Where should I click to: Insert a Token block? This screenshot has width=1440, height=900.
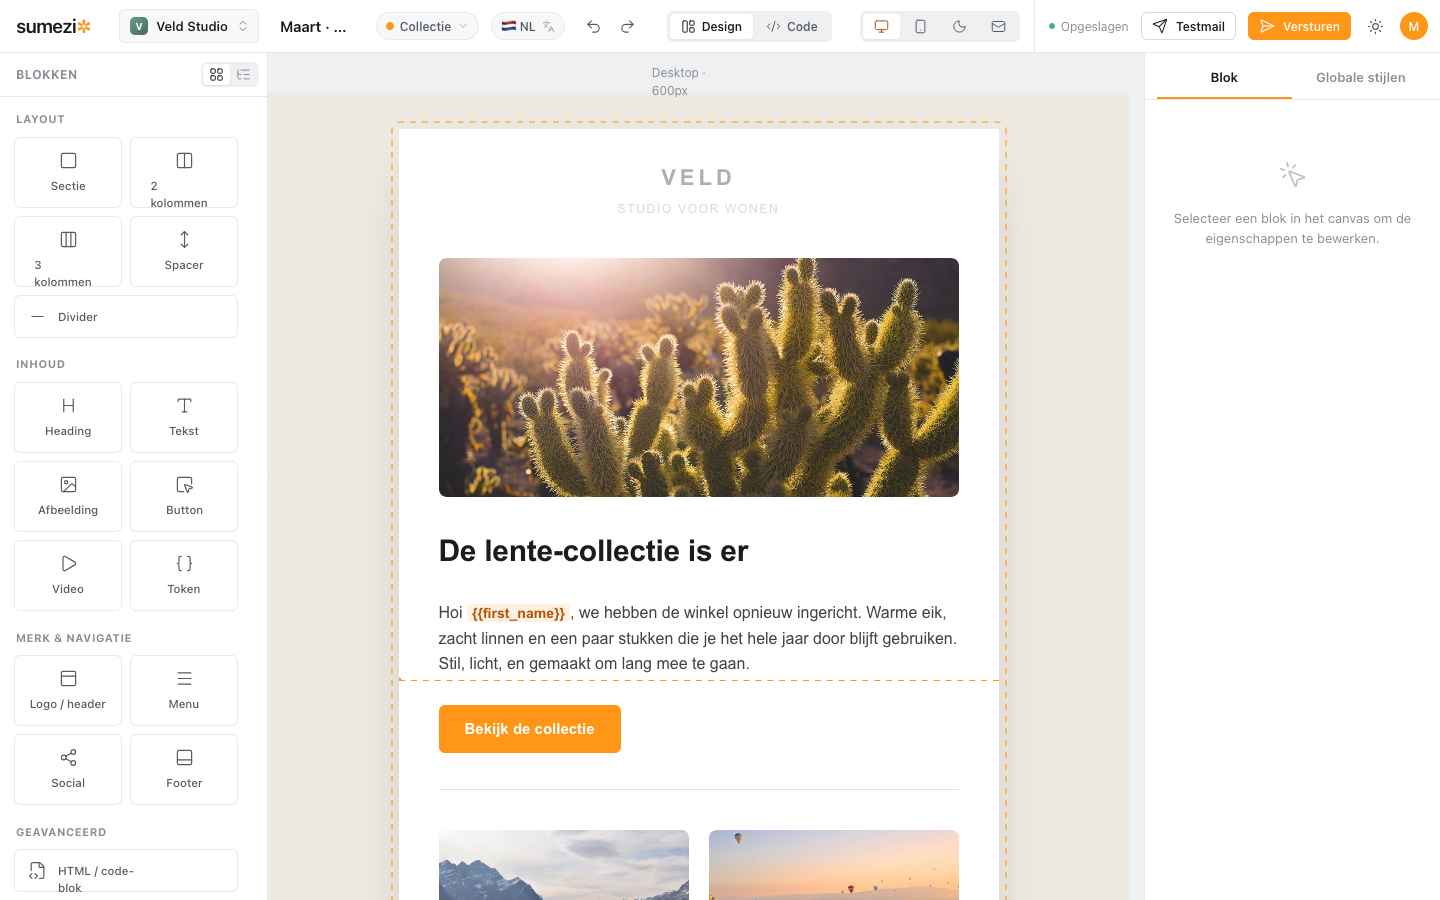[184, 575]
